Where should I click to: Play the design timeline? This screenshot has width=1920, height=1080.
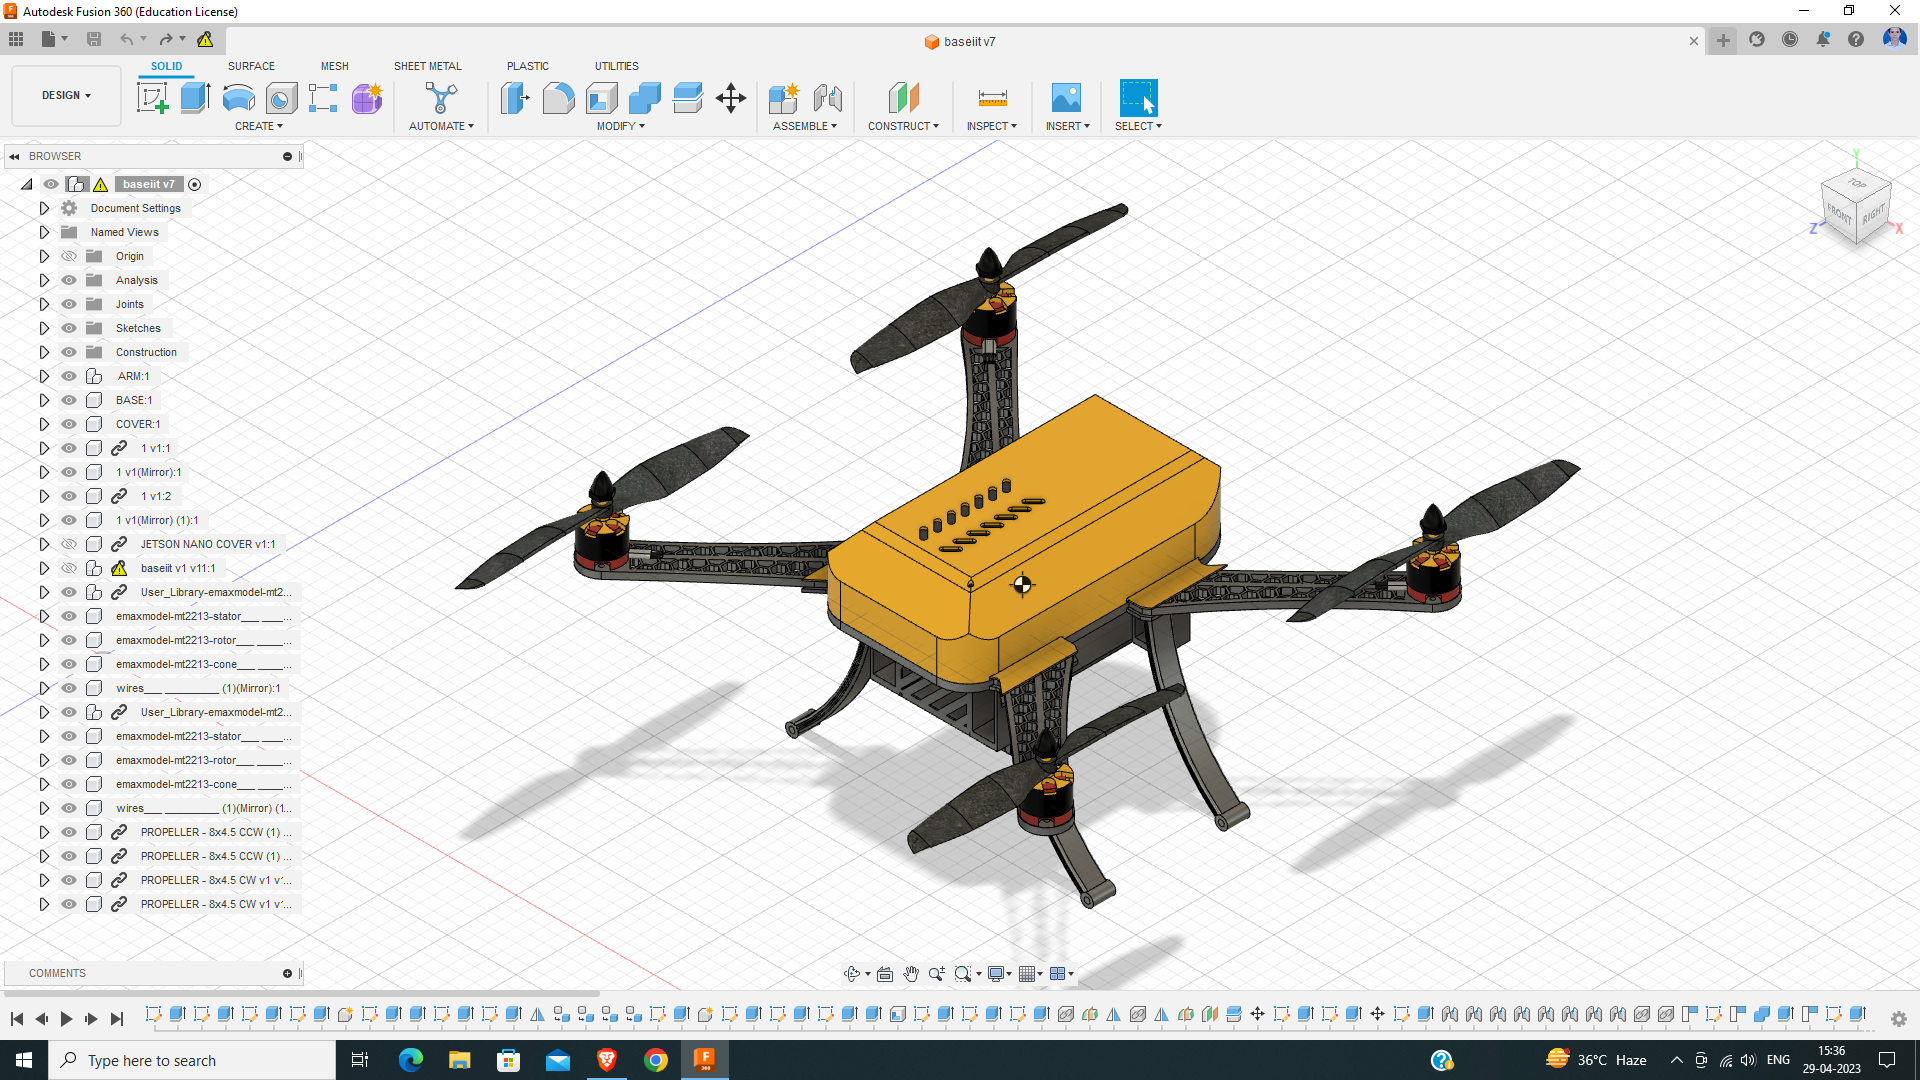[66, 1018]
